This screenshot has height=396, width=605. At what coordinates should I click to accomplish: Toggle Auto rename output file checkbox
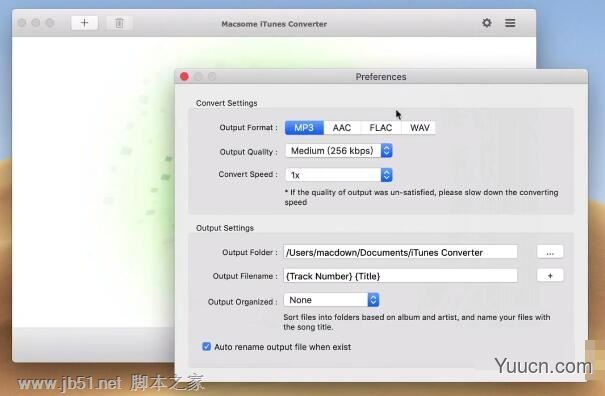tap(206, 346)
